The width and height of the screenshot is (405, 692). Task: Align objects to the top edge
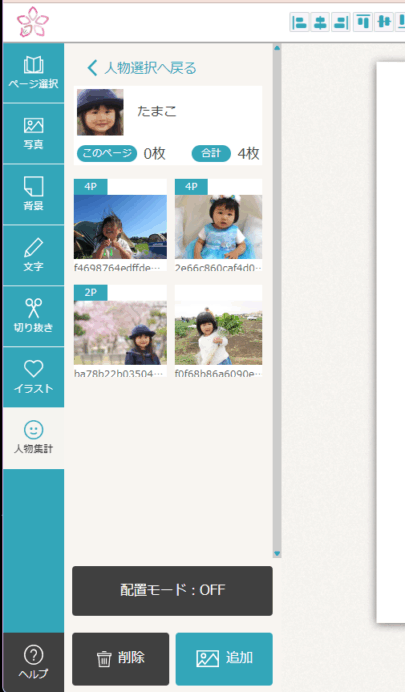point(363,22)
